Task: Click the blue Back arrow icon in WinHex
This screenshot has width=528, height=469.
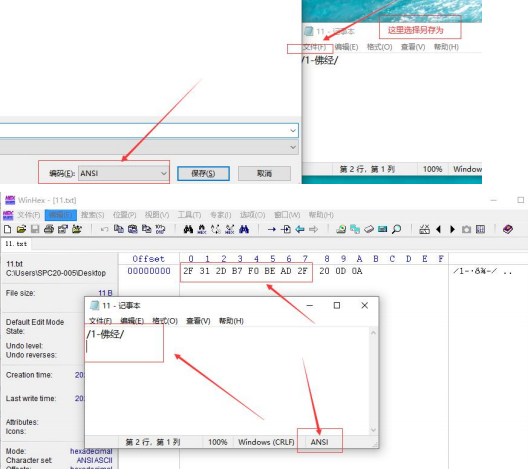Action: pyautogui.click(x=300, y=229)
